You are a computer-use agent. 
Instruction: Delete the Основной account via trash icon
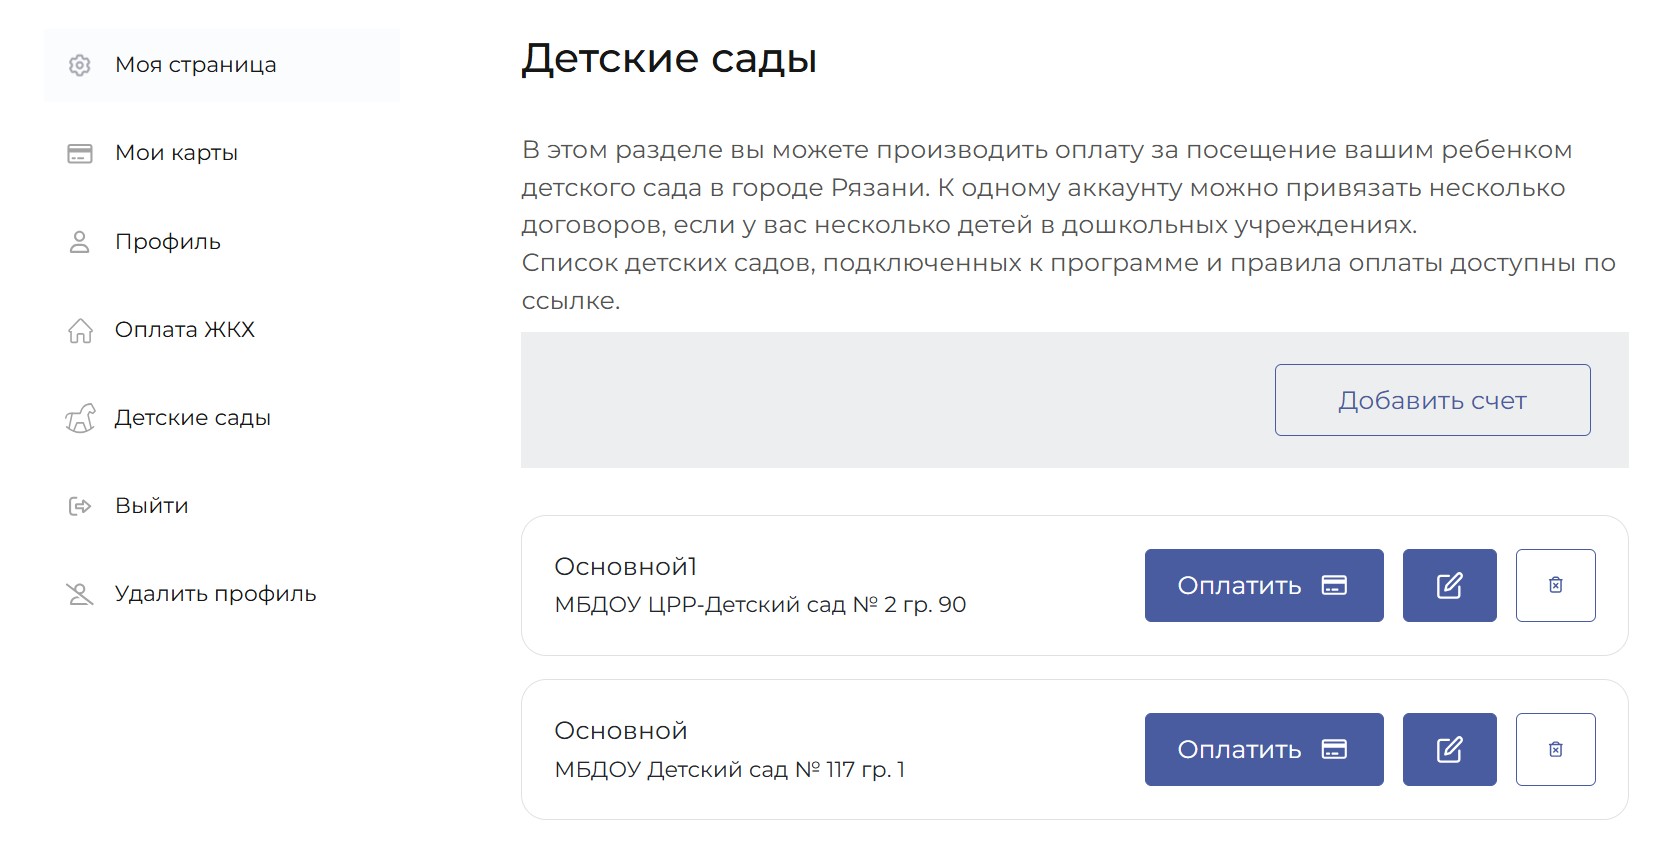(x=1555, y=749)
